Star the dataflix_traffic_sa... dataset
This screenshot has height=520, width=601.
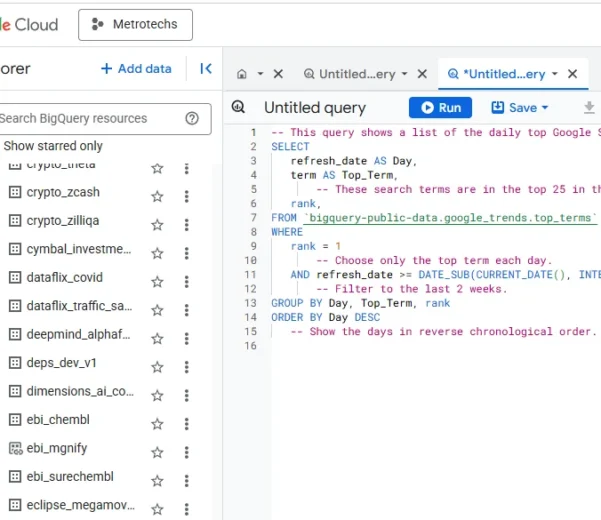click(x=157, y=310)
